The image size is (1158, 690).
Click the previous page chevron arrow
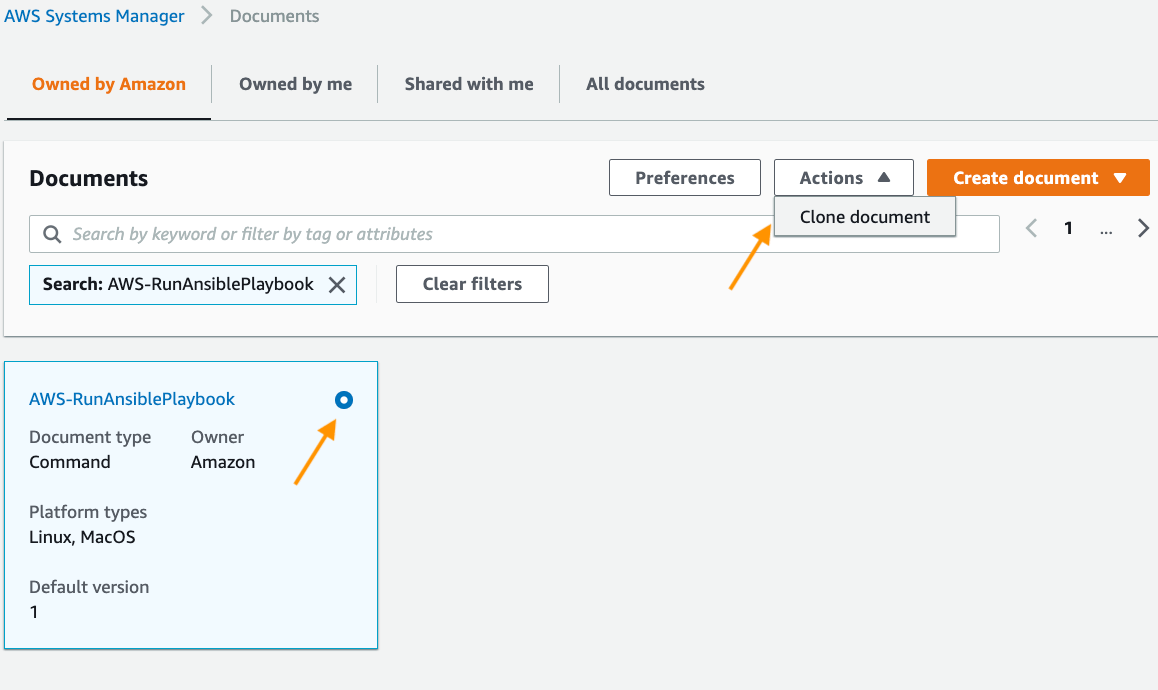tap(1031, 228)
